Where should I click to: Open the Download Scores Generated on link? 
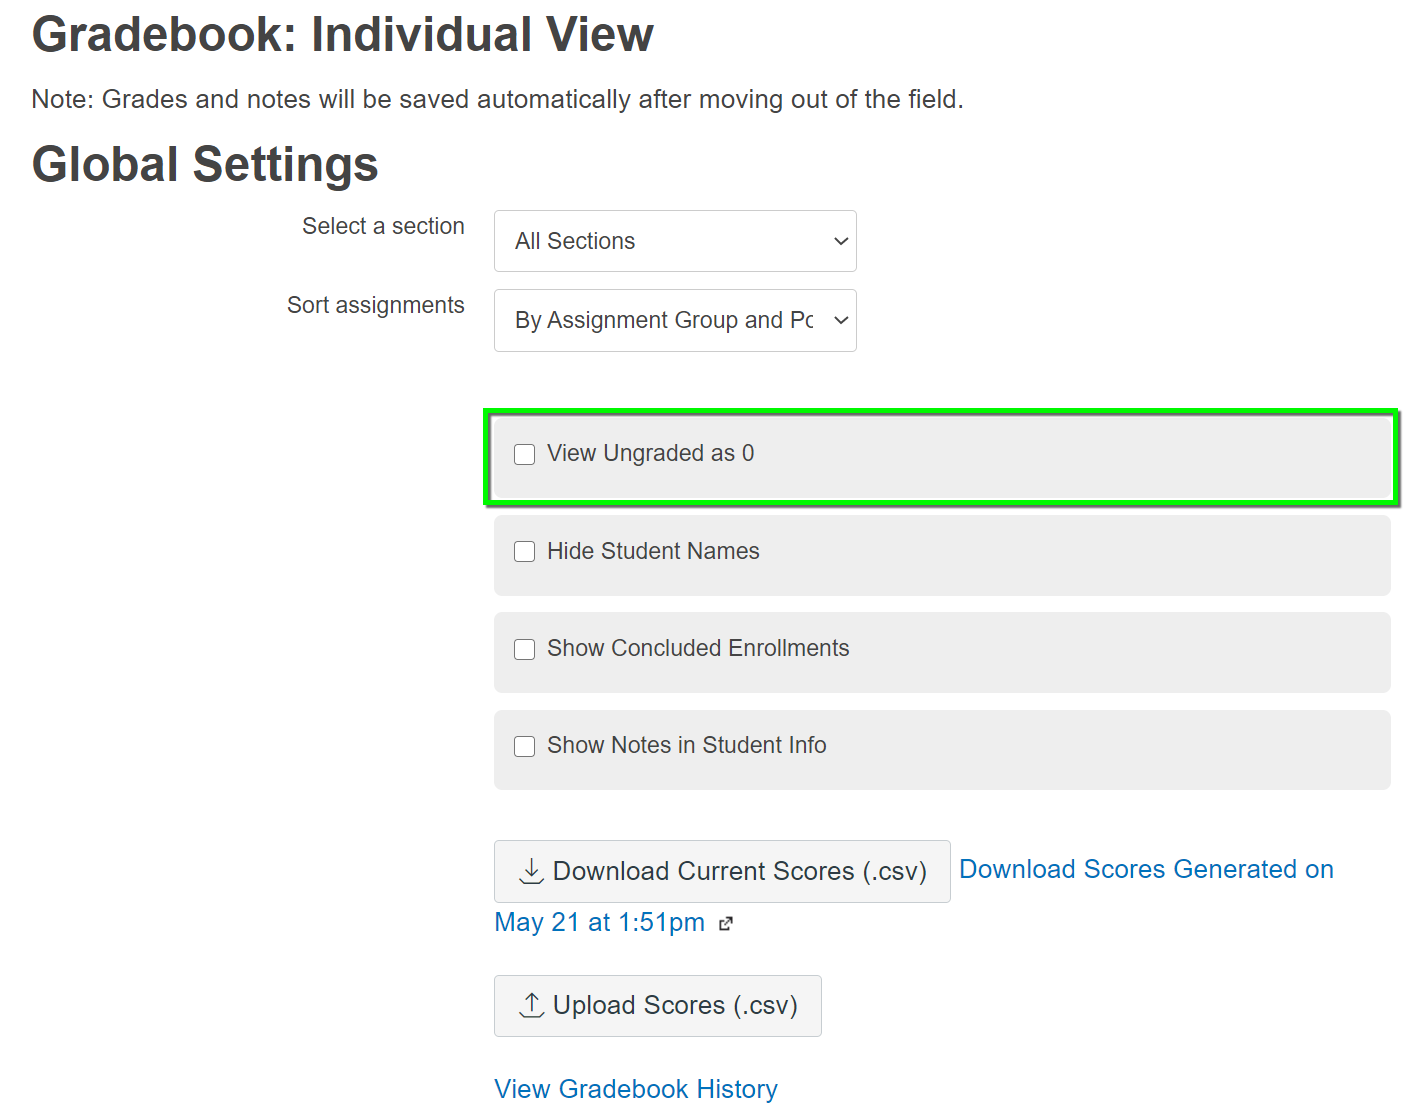[1146, 869]
